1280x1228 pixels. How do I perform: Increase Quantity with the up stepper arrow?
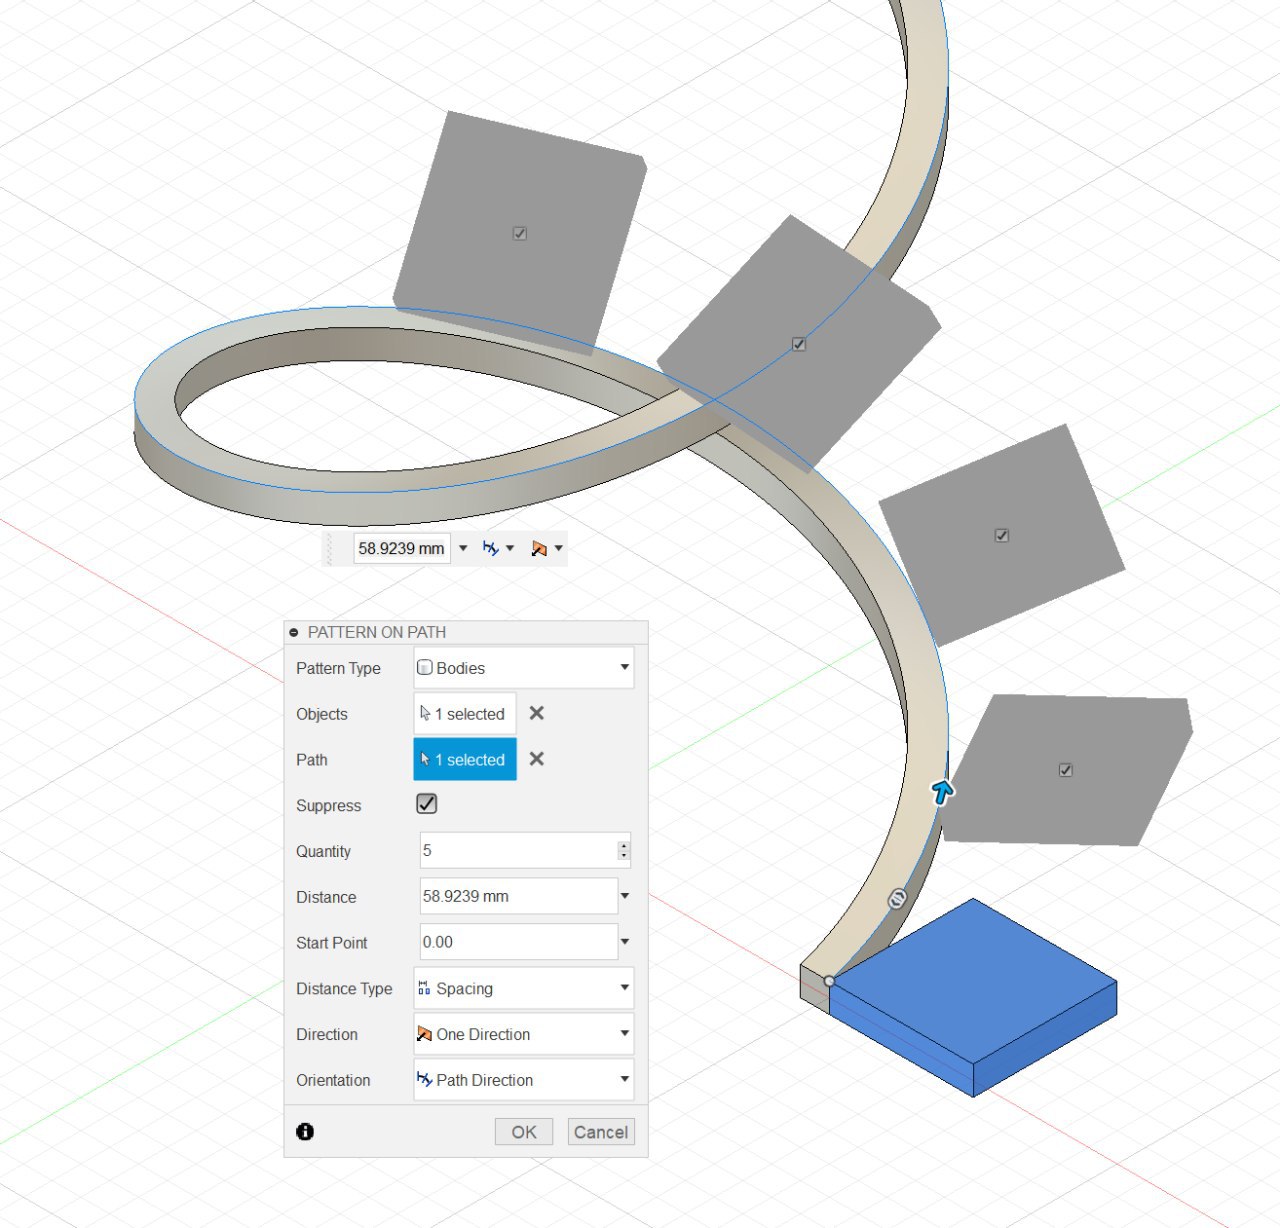click(x=624, y=845)
